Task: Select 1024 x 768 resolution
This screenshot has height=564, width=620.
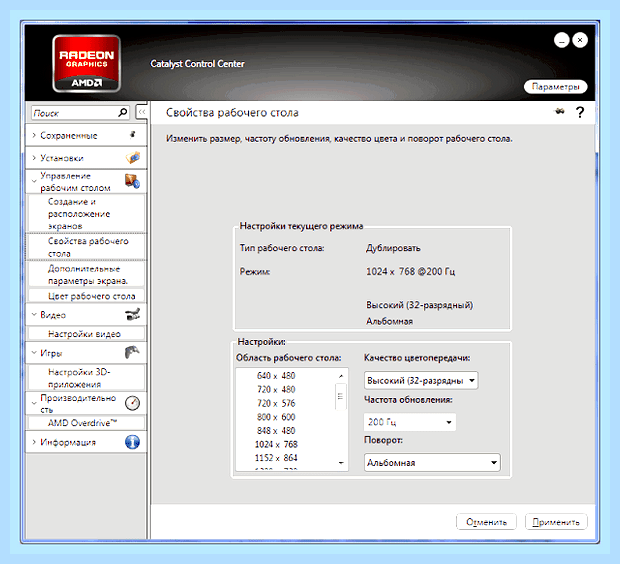Action: click(x=276, y=444)
